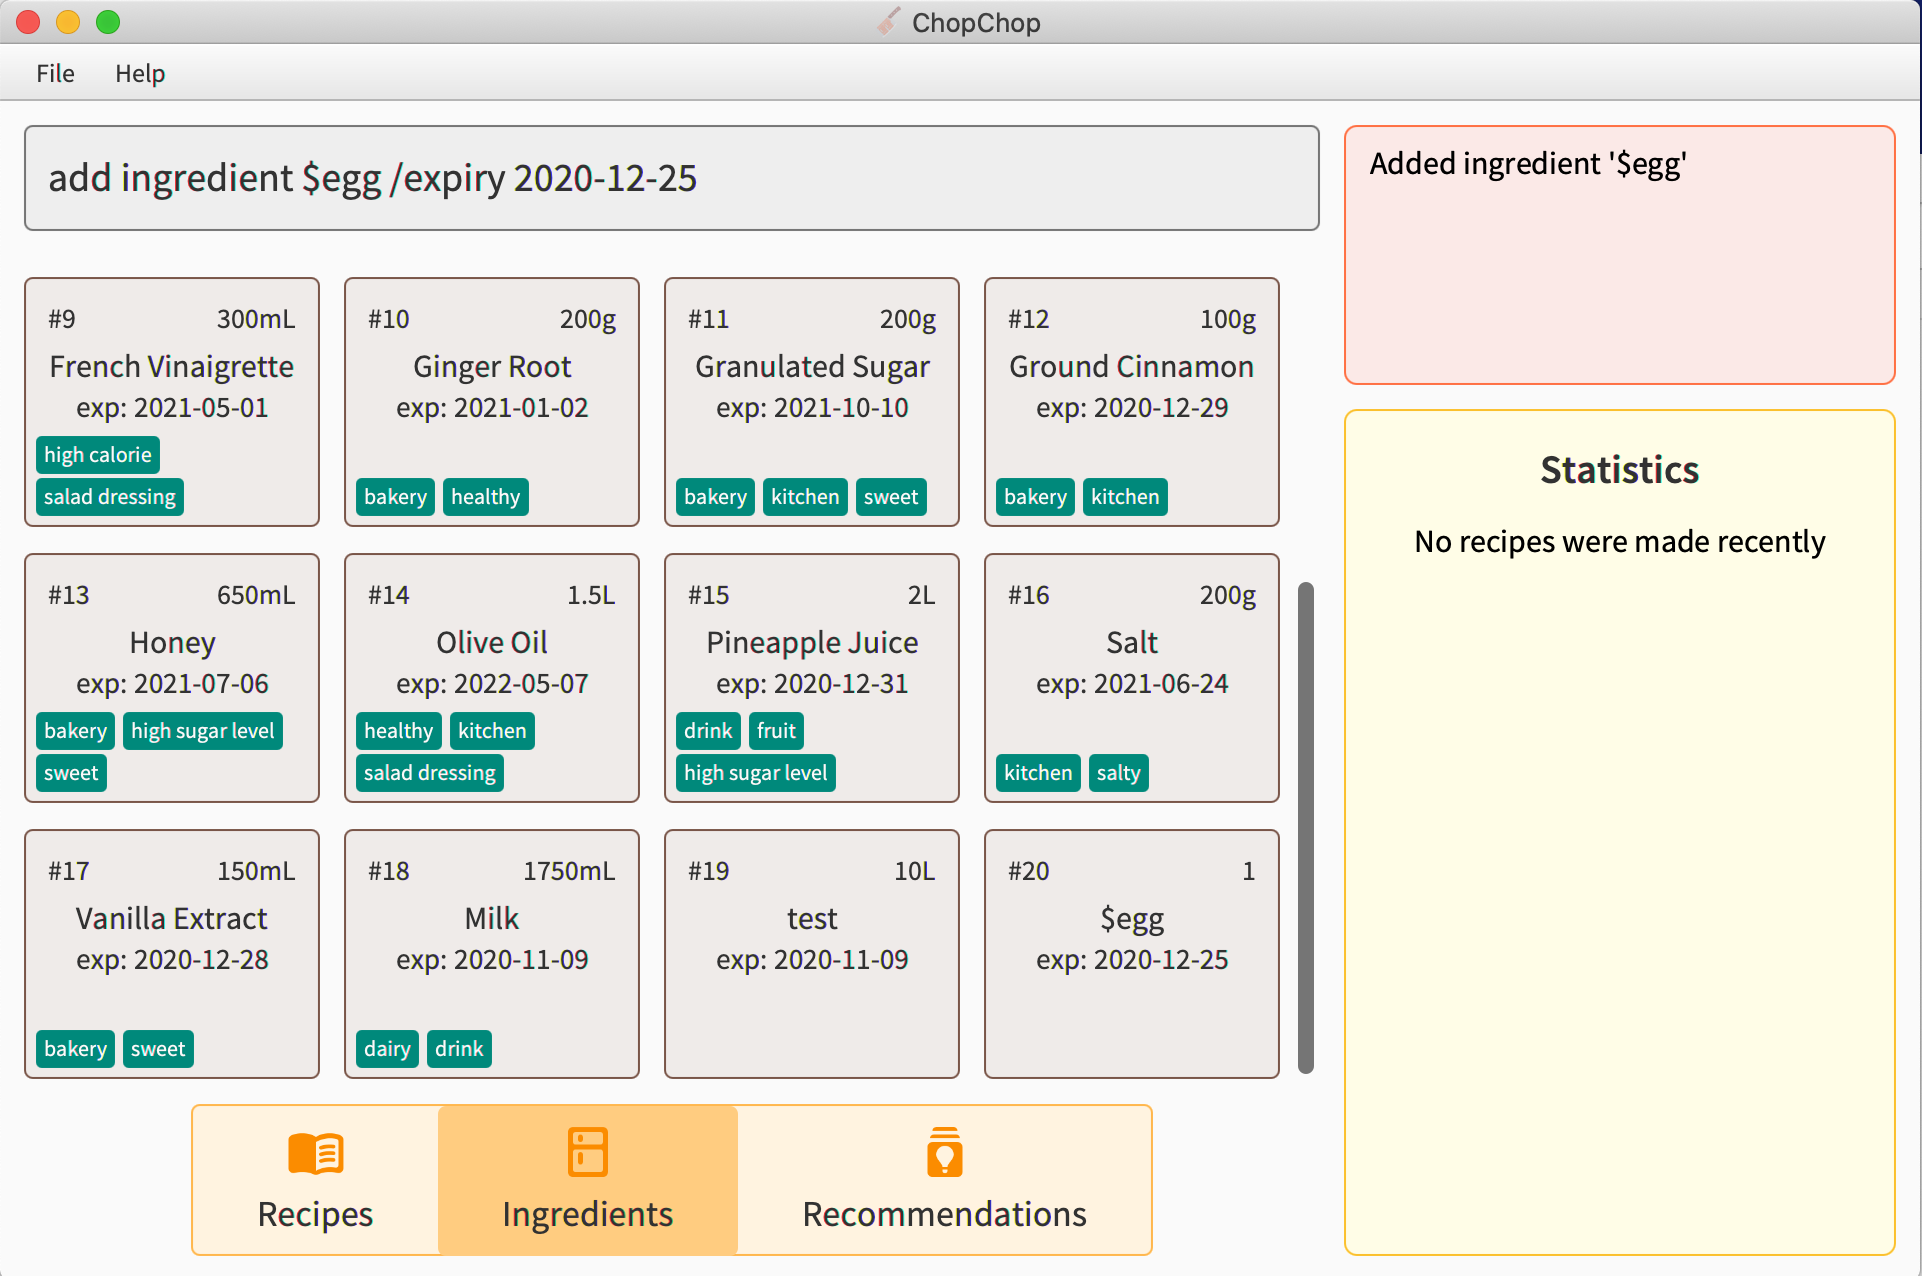Click the Olive Oil ingredient card
Viewport: 1922px width, 1276px height.
point(491,643)
